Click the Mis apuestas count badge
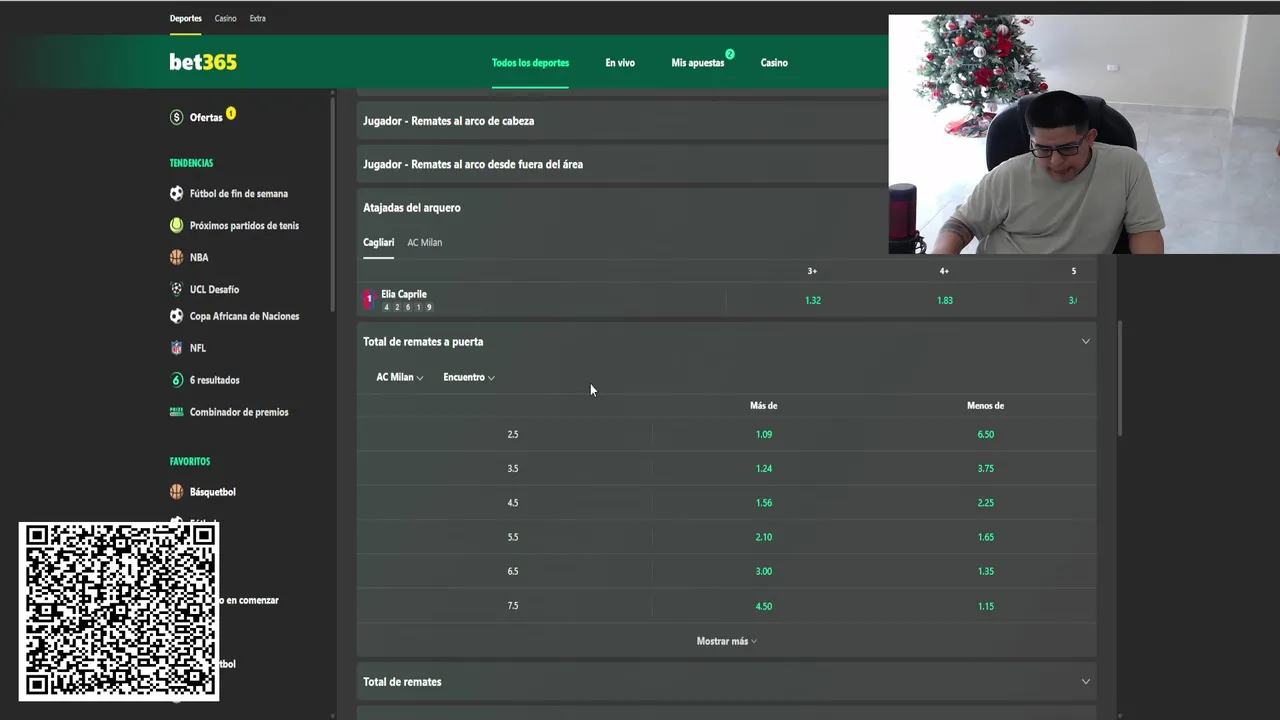This screenshot has height=720, width=1280. [x=730, y=54]
